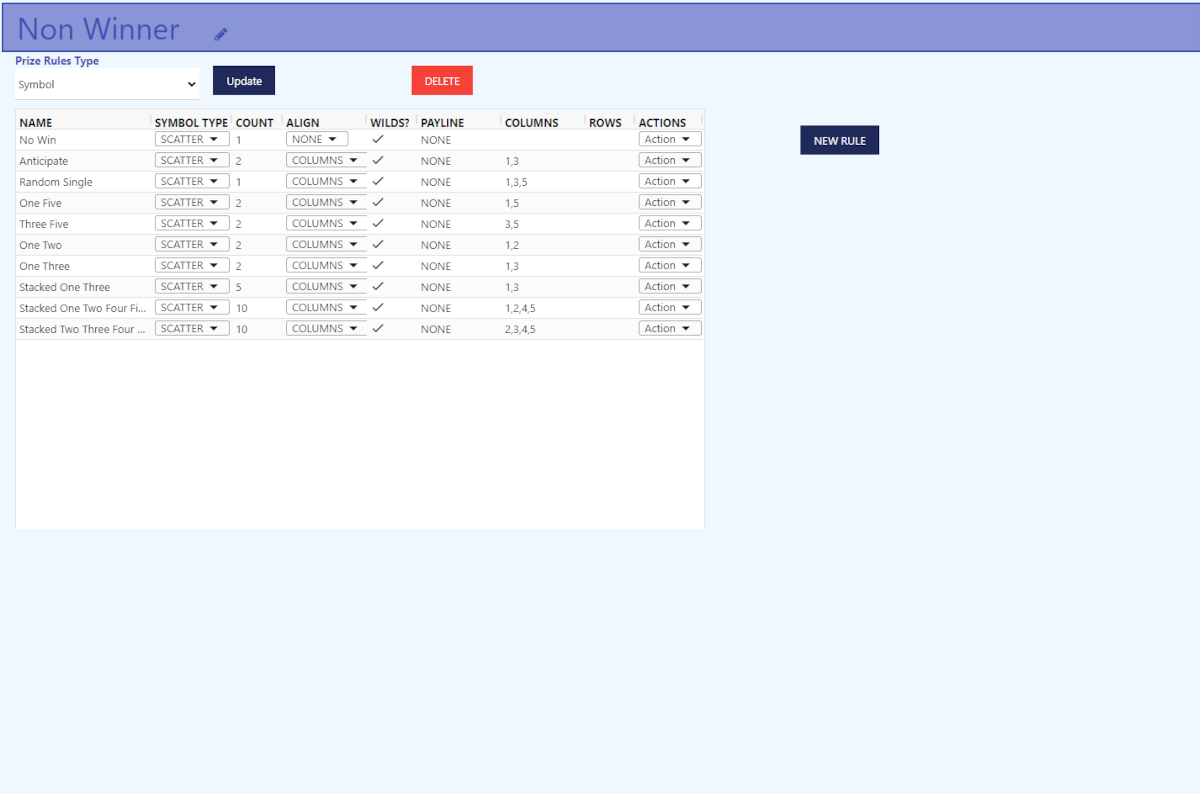Open Symbol Type dropdown for Anticipate row
Screen dimensions: 1200x794
[192, 160]
